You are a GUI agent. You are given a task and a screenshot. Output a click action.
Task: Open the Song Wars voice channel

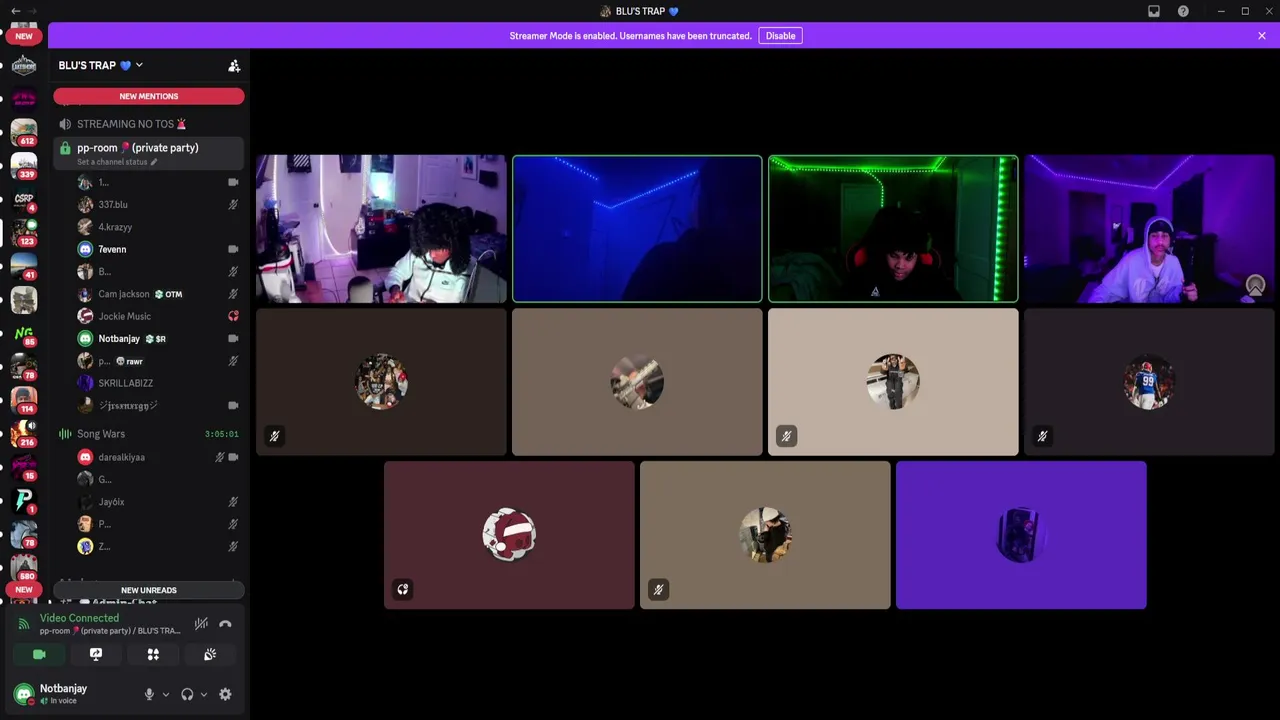coord(148,434)
